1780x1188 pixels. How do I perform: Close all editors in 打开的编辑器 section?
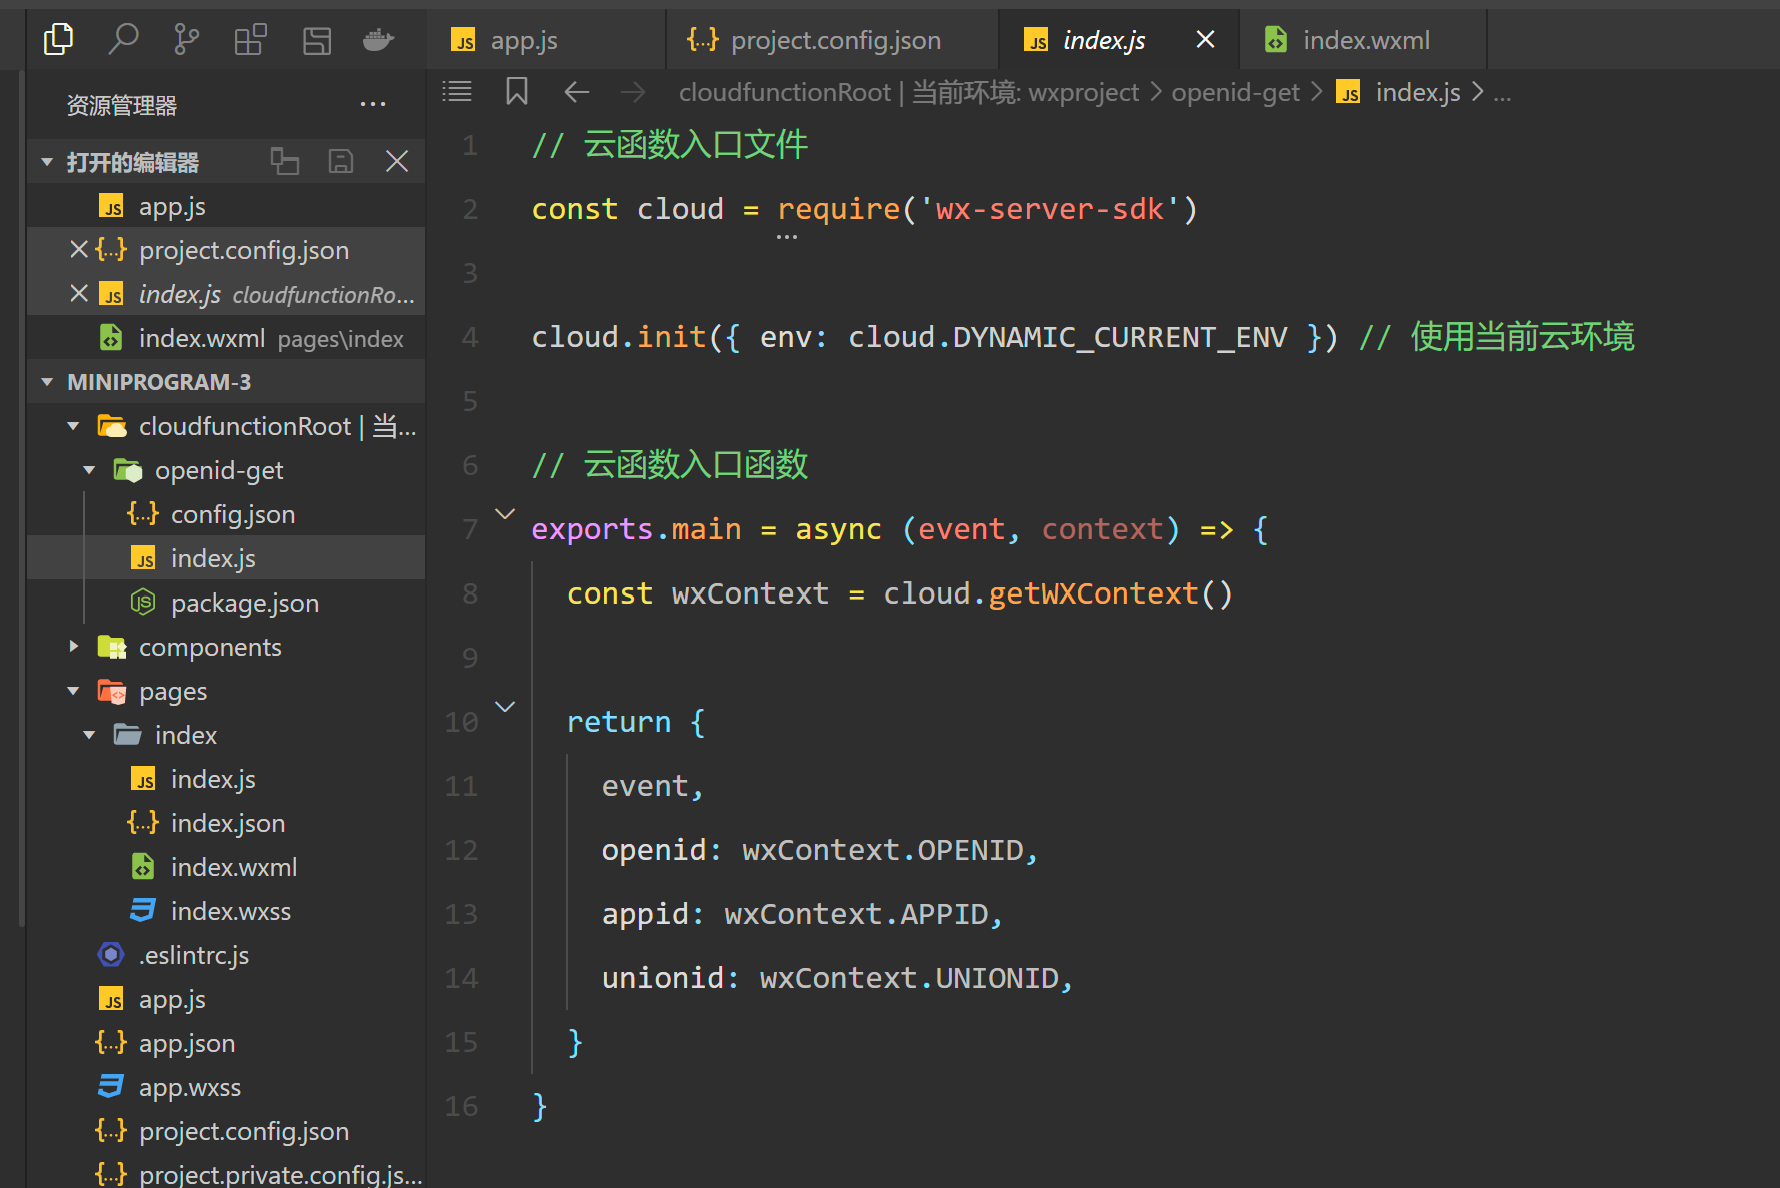click(x=397, y=160)
